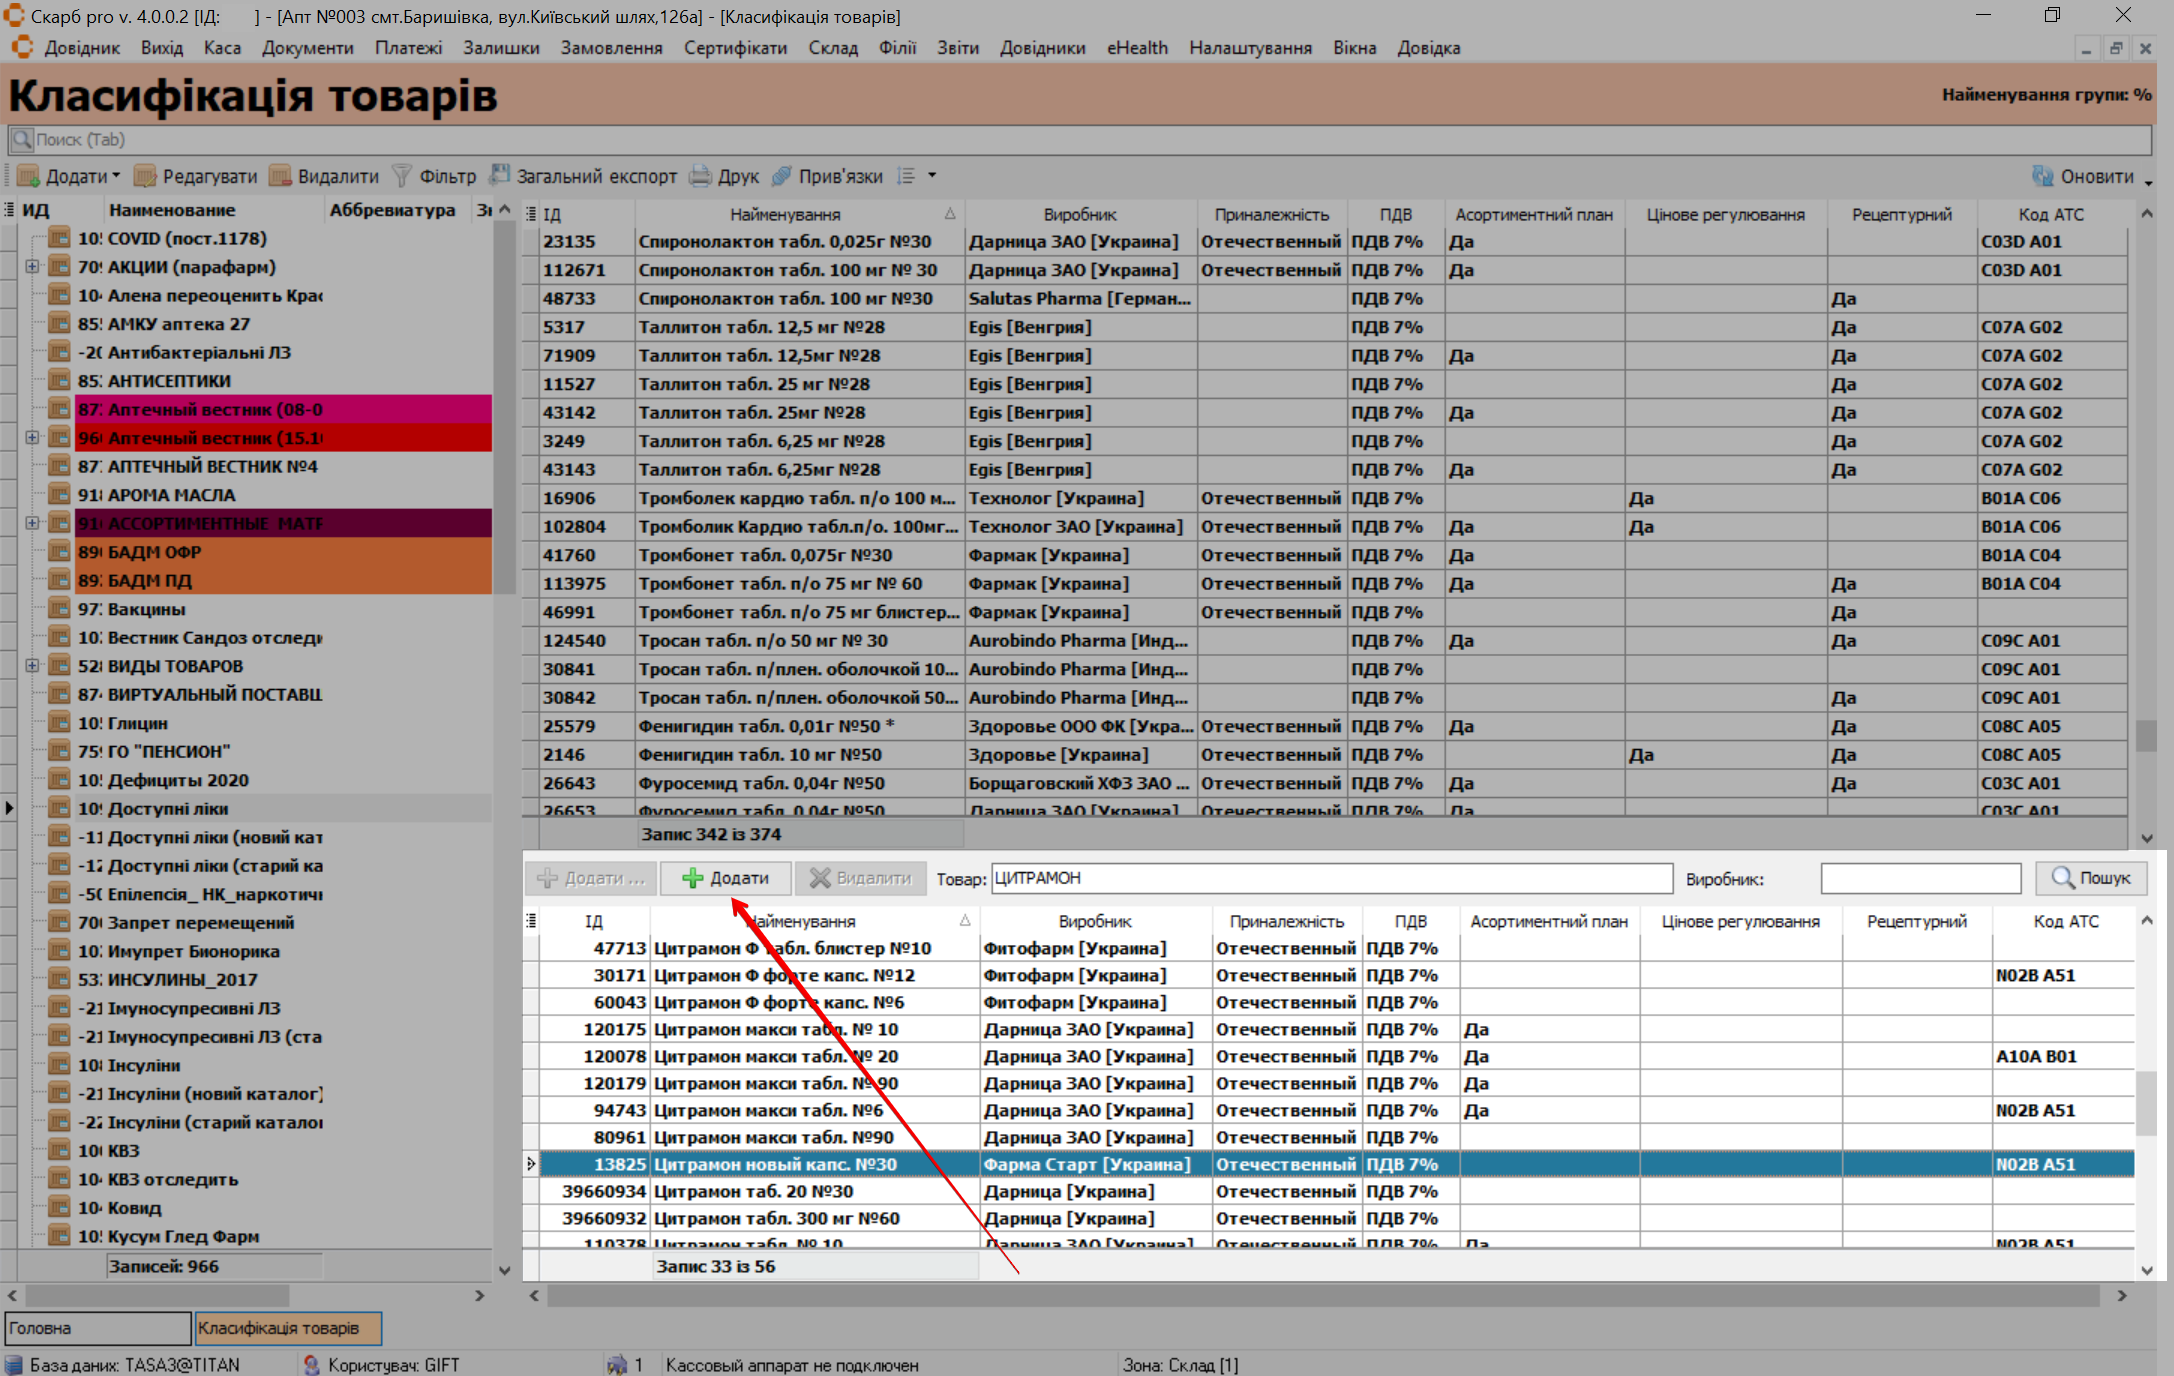The image size is (2174, 1376).
Task: Open the list view options dropdown
Action: [931, 176]
